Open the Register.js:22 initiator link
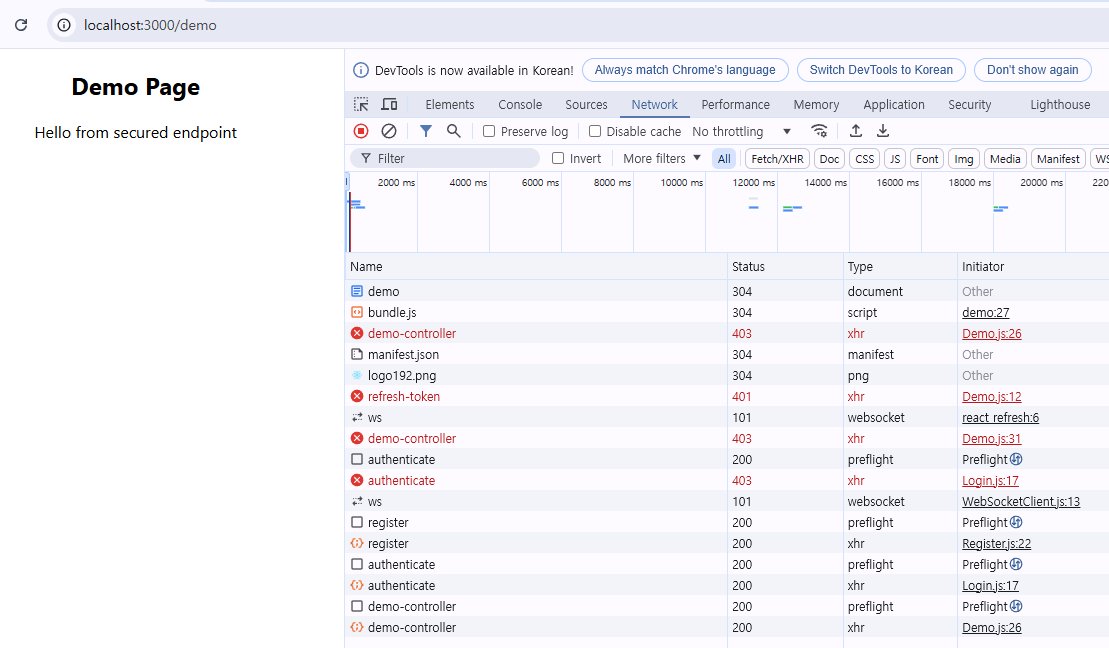Viewport: 1109px width, 648px height. [997, 543]
